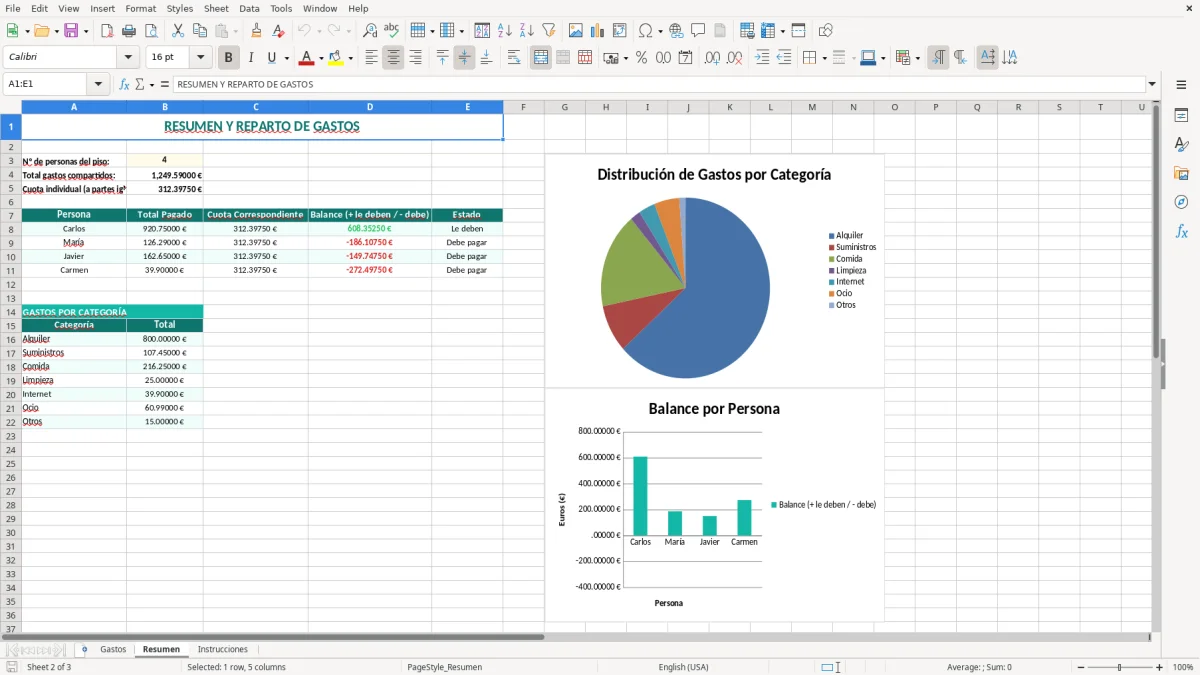Click the Insert Comment icon
This screenshot has height=675, width=1200.
pos(698,31)
